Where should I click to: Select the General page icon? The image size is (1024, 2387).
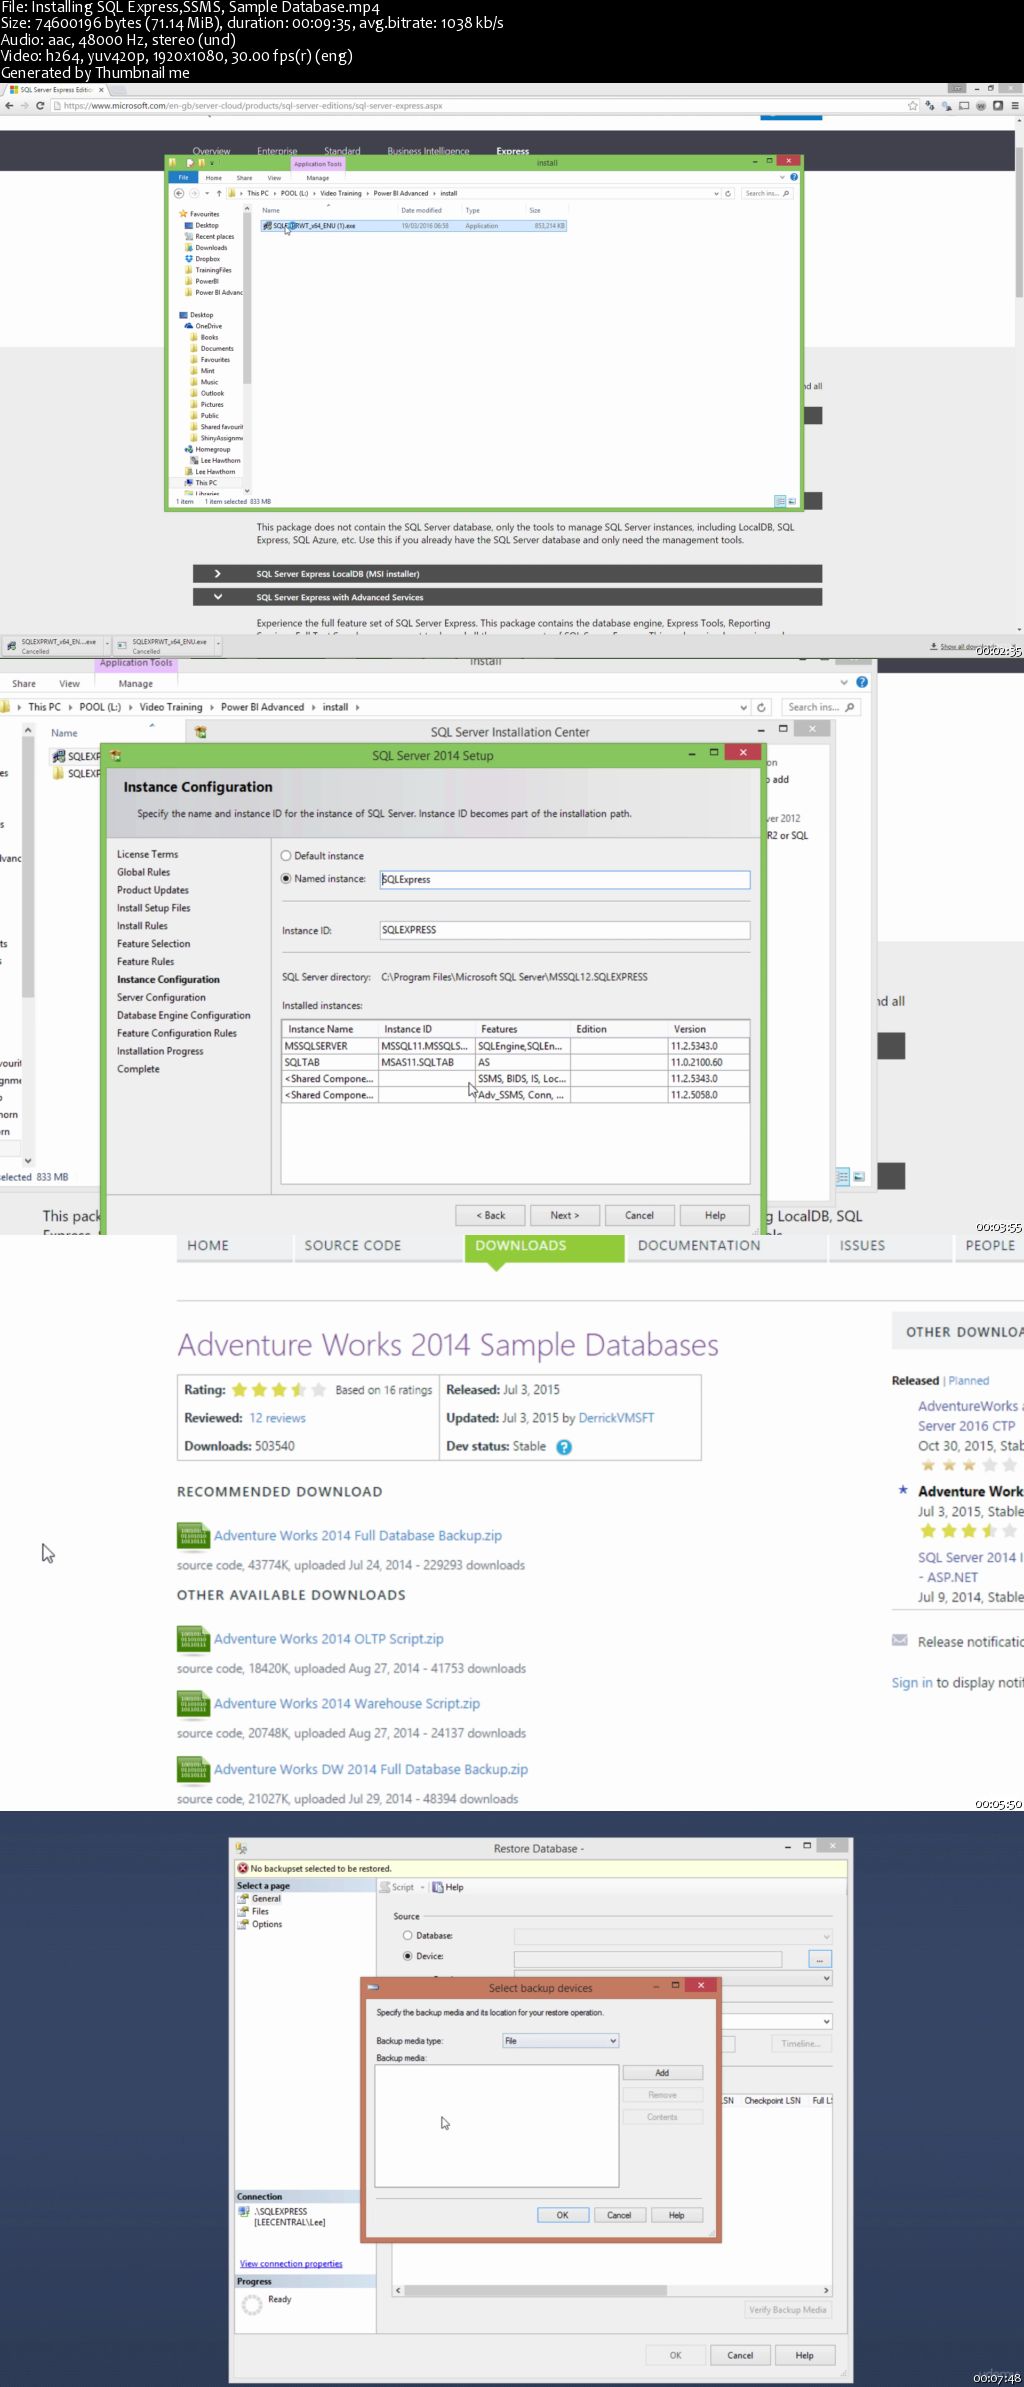(243, 1898)
